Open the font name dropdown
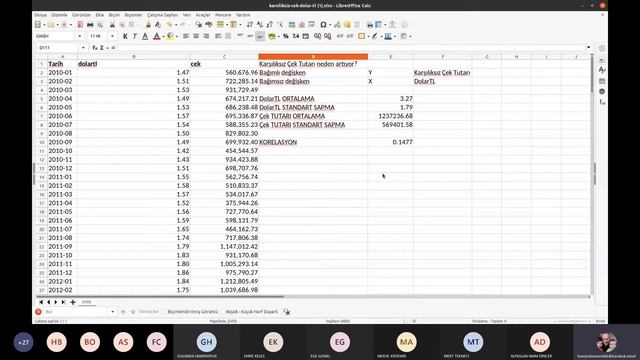 coord(79,36)
